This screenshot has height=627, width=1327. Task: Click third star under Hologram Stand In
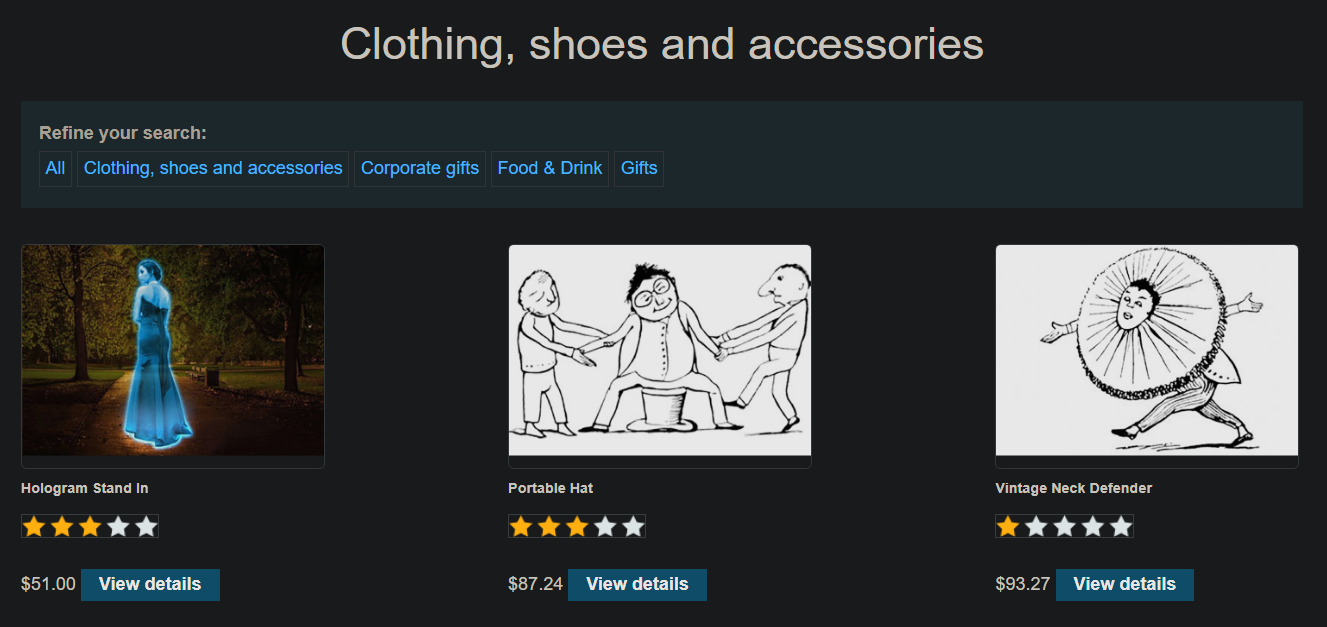point(90,526)
